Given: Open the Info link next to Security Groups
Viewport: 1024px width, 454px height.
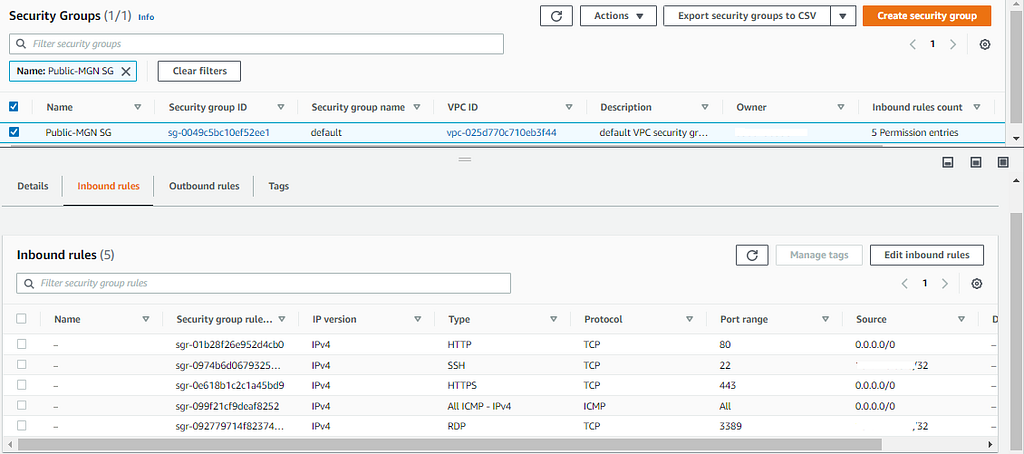Looking at the screenshot, I should pyautogui.click(x=146, y=17).
